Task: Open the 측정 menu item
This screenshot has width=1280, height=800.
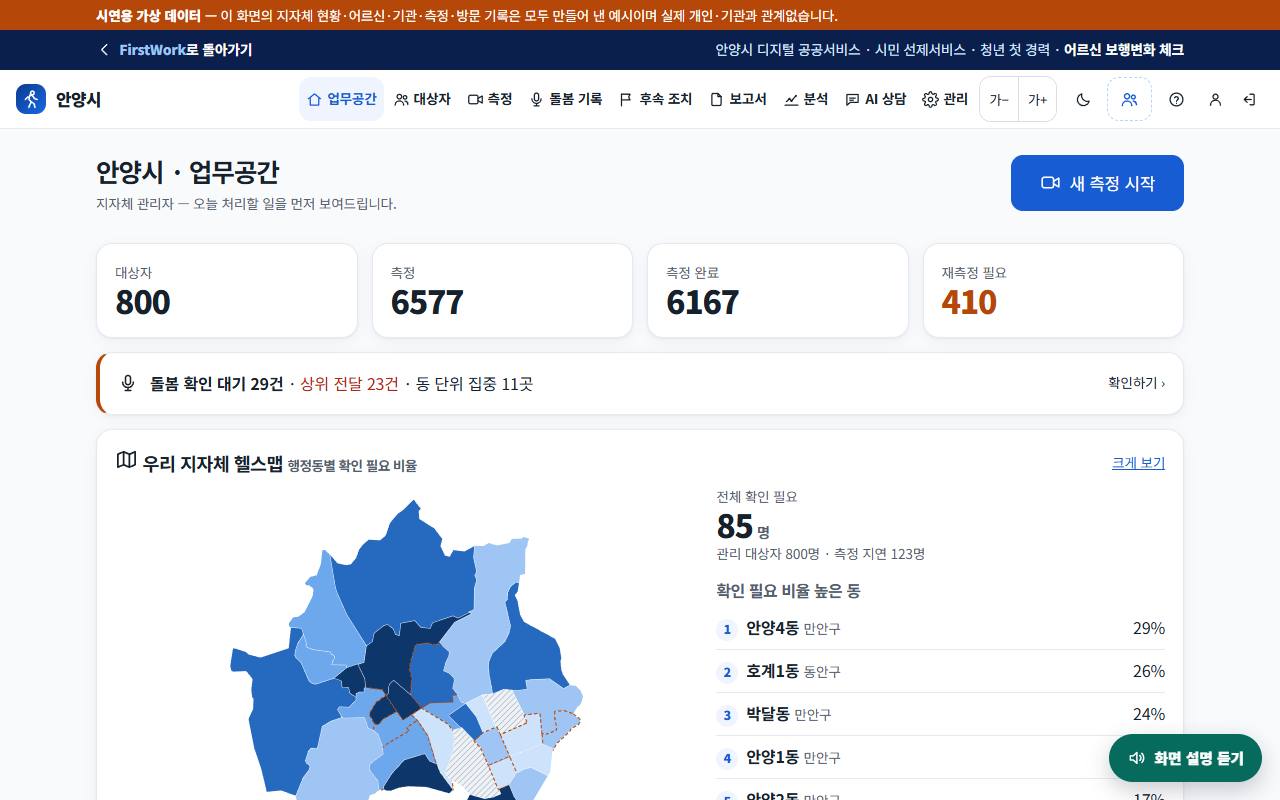Action: coord(490,99)
